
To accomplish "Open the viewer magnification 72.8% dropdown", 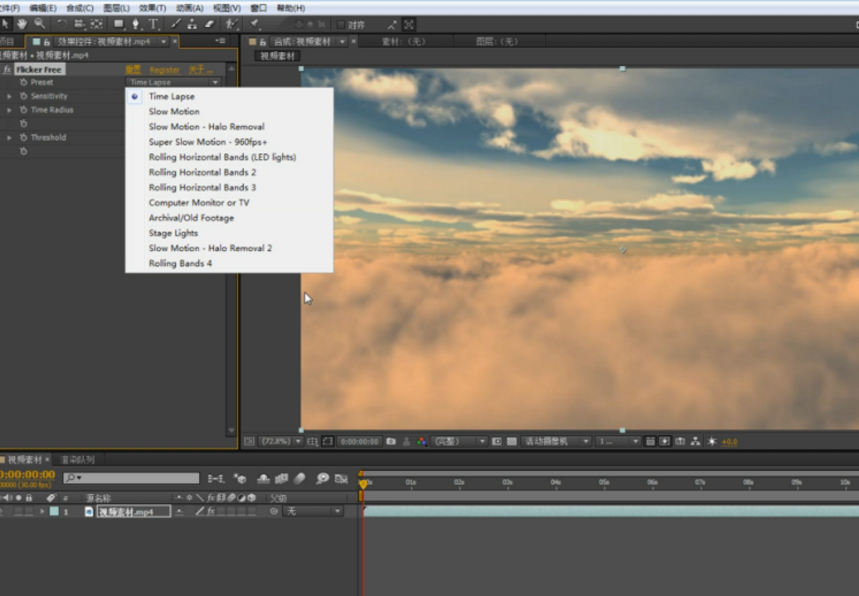I will pyautogui.click(x=280, y=441).
